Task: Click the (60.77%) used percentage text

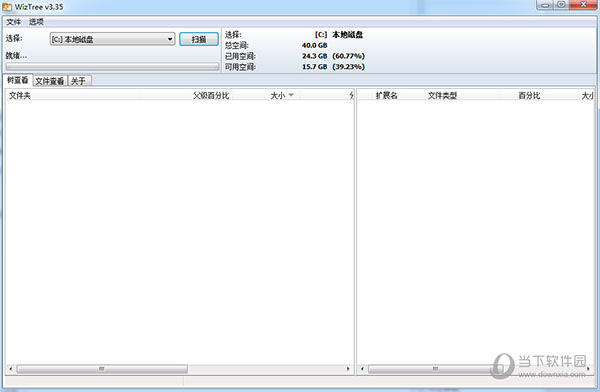Action: (349, 56)
